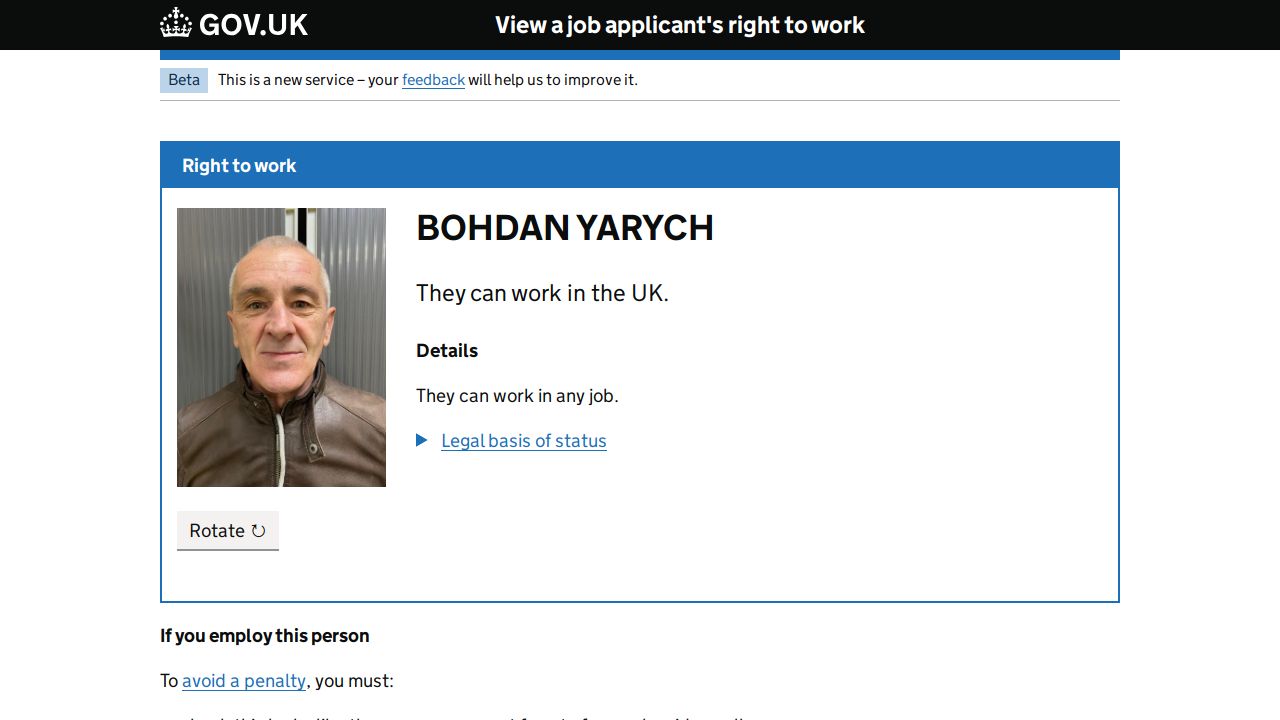Open the feedback link in the beta banner
Viewport: 1280px width, 720px height.
(x=433, y=80)
